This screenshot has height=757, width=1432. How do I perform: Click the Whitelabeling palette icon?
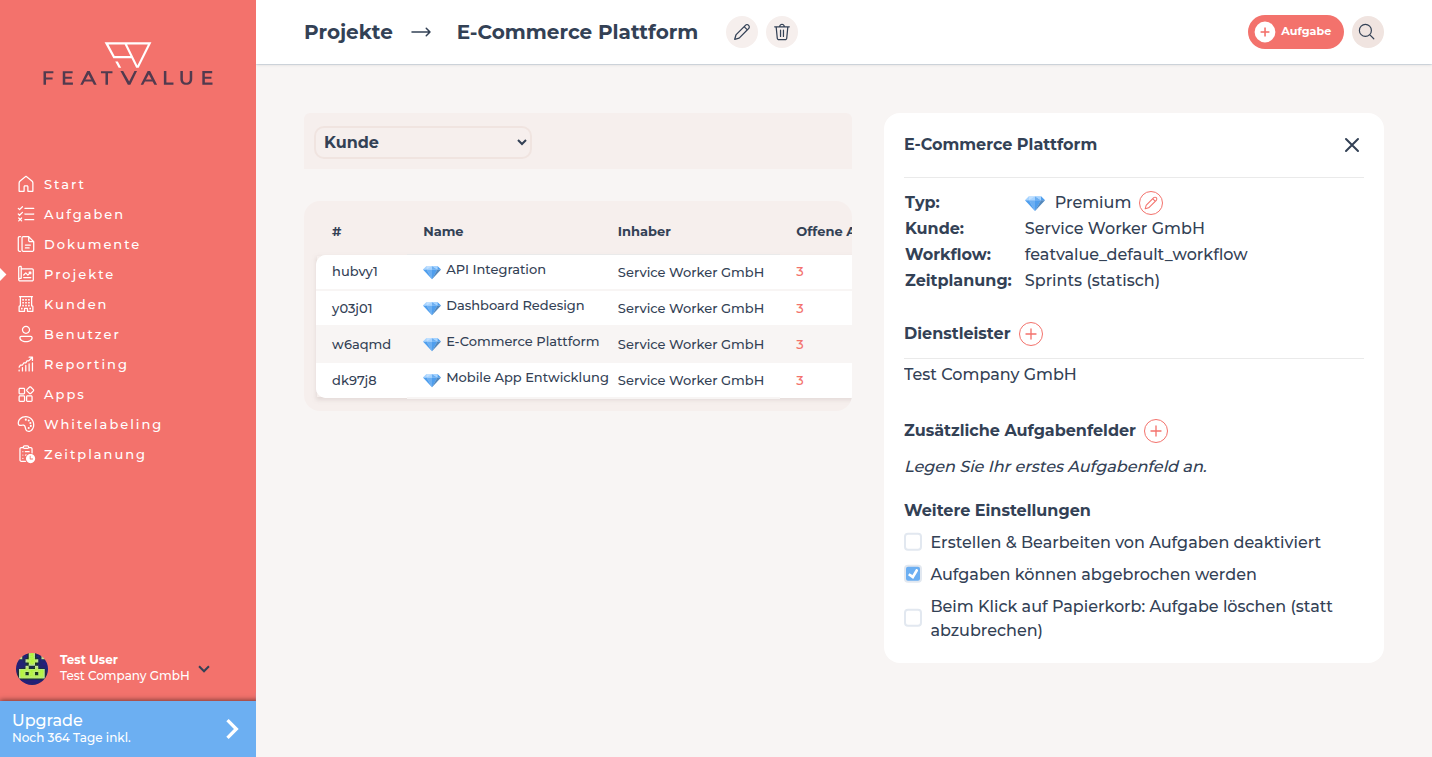[x=26, y=424]
